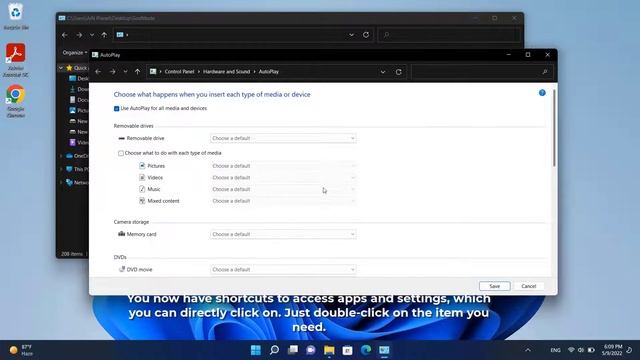Refresh the AutoPlay Control Panel page
This screenshot has width=640, height=360.
click(x=398, y=72)
